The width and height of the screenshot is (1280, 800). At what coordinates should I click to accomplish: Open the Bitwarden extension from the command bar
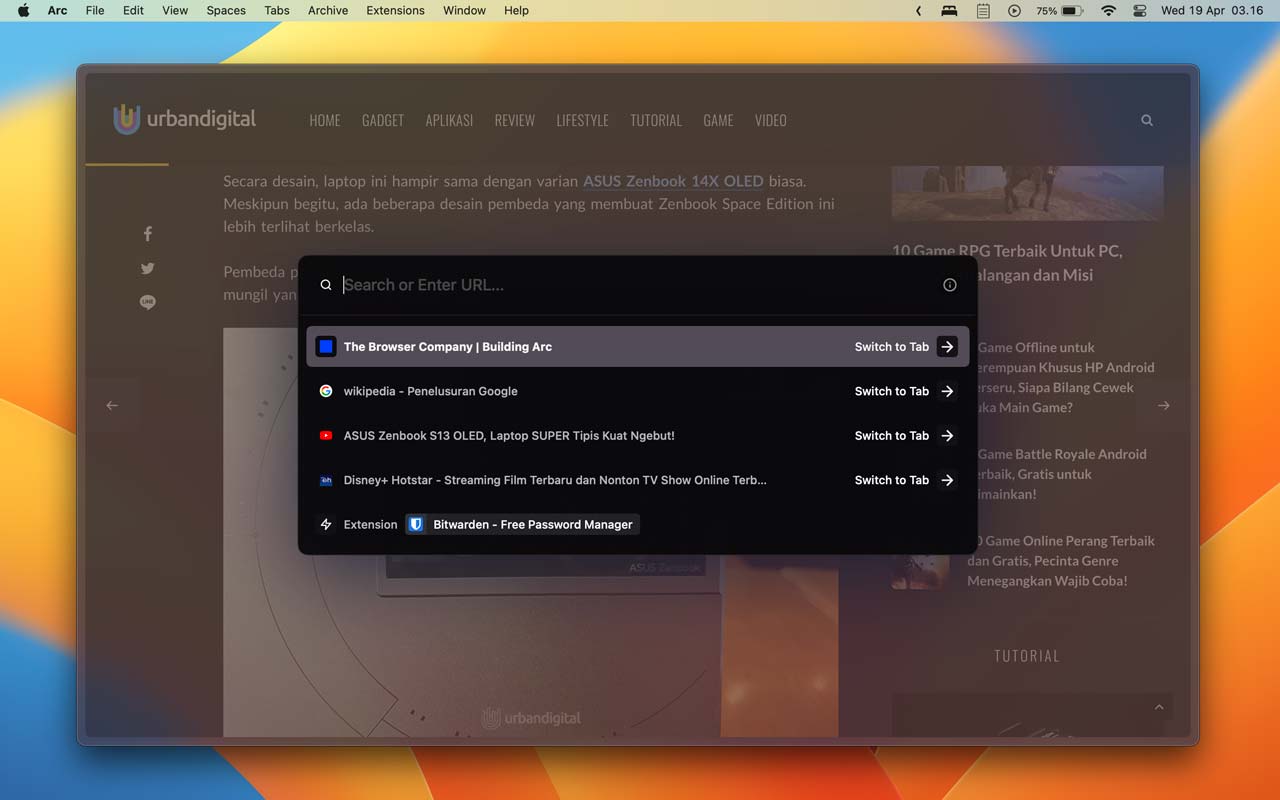tap(520, 524)
